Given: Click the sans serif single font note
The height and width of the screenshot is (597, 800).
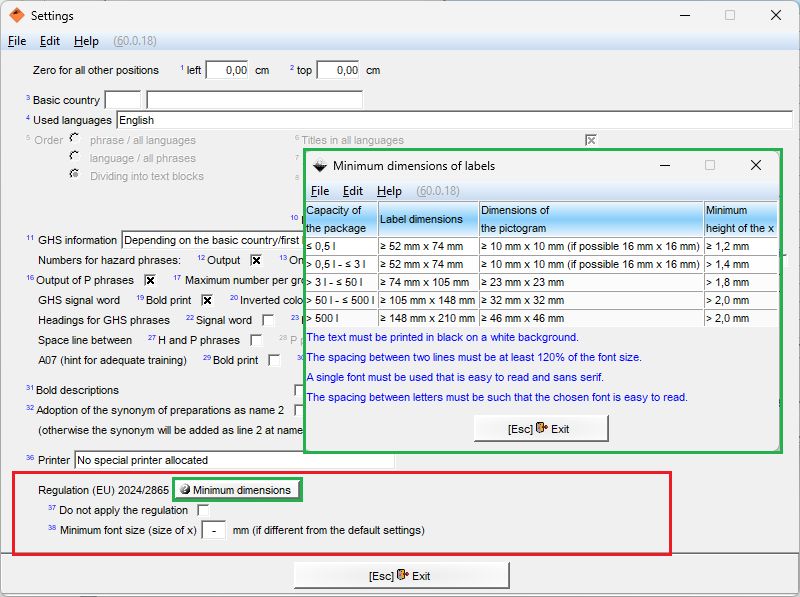Looking at the screenshot, I should coord(455,377).
